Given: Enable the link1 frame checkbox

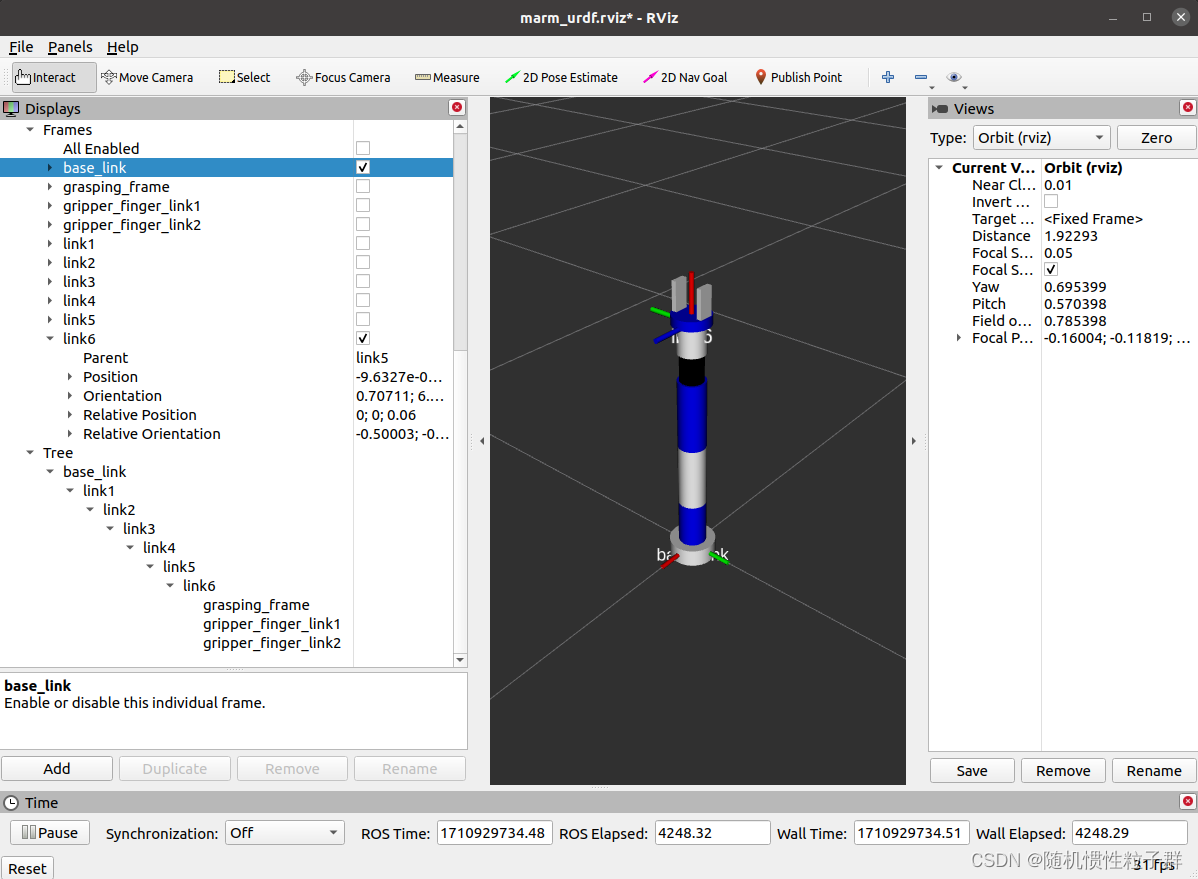Looking at the screenshot, I should (x=363, y=243).
